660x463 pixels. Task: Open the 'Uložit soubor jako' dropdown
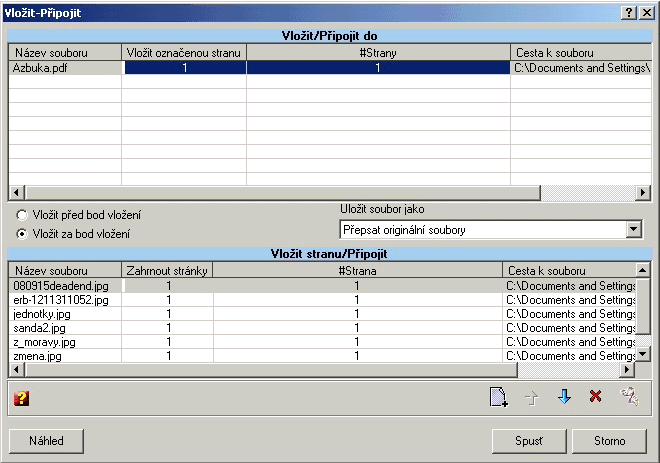(632, 230)
